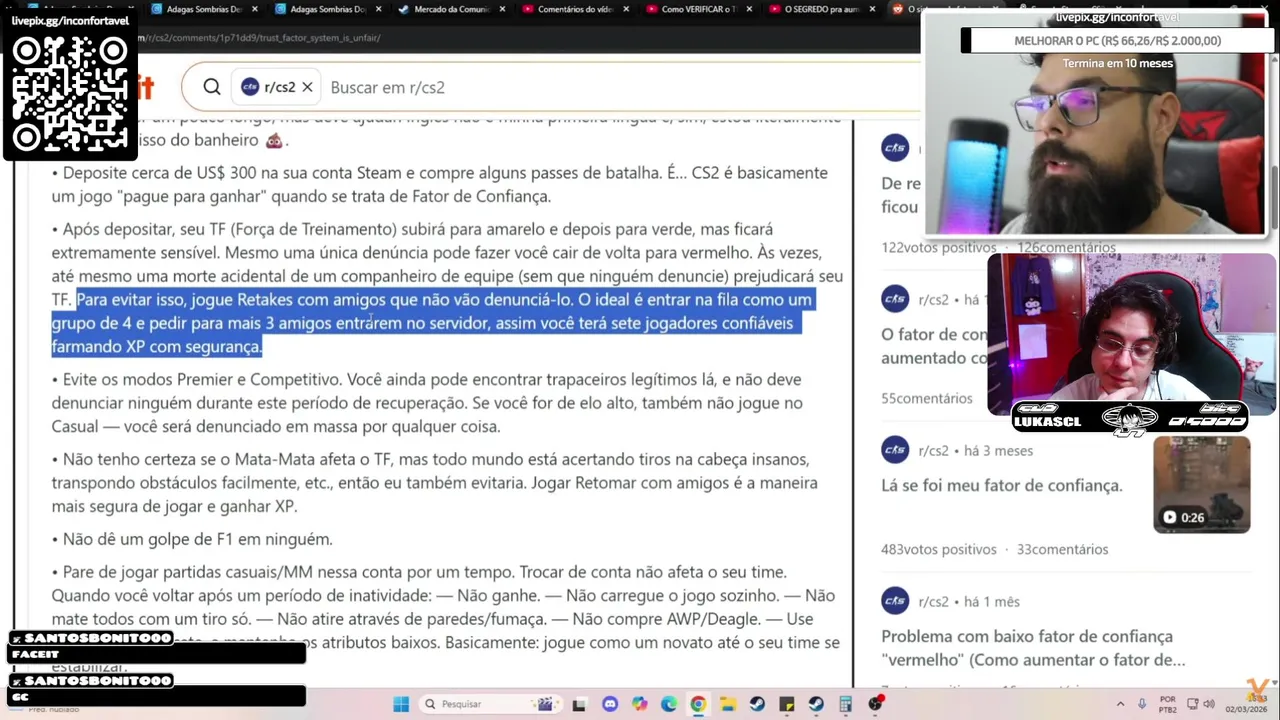Click the bullet starting 'Evite os modos Premier e Competitivo'
The height and width of the screenshot is (720, 1280).
coord(428,403)
